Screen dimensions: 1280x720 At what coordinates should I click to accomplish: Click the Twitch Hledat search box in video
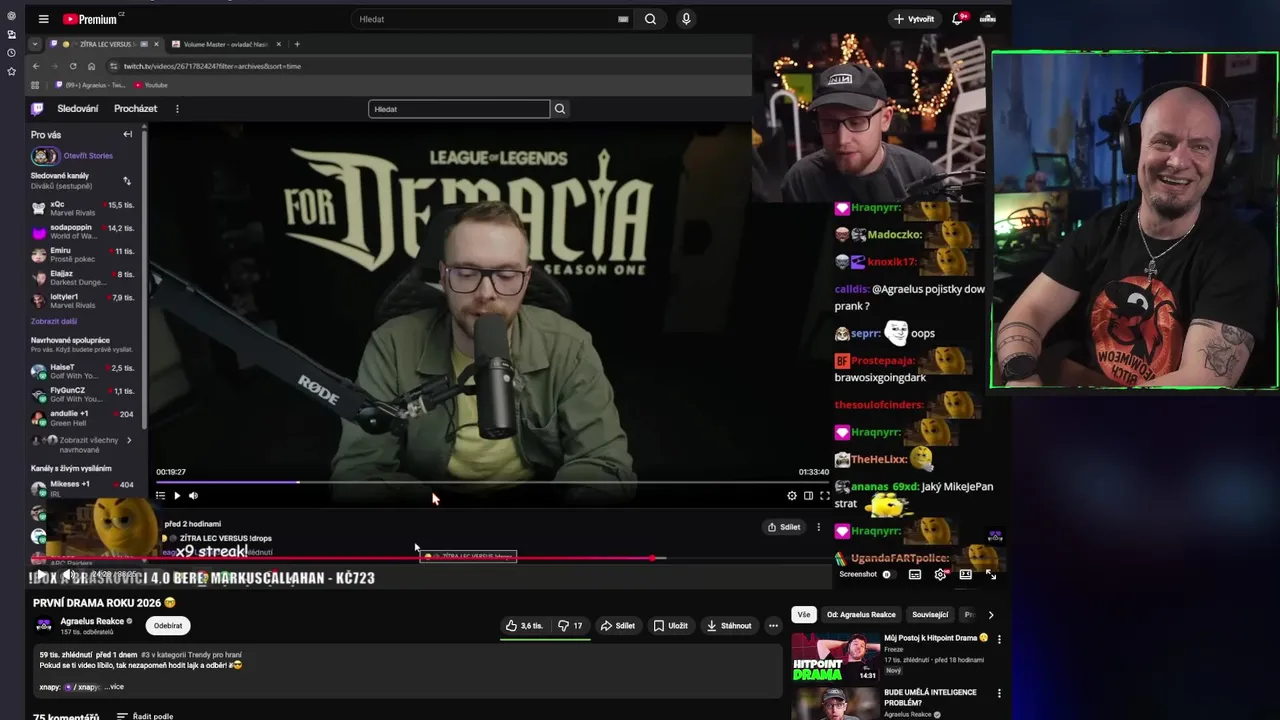pos(459,109)
